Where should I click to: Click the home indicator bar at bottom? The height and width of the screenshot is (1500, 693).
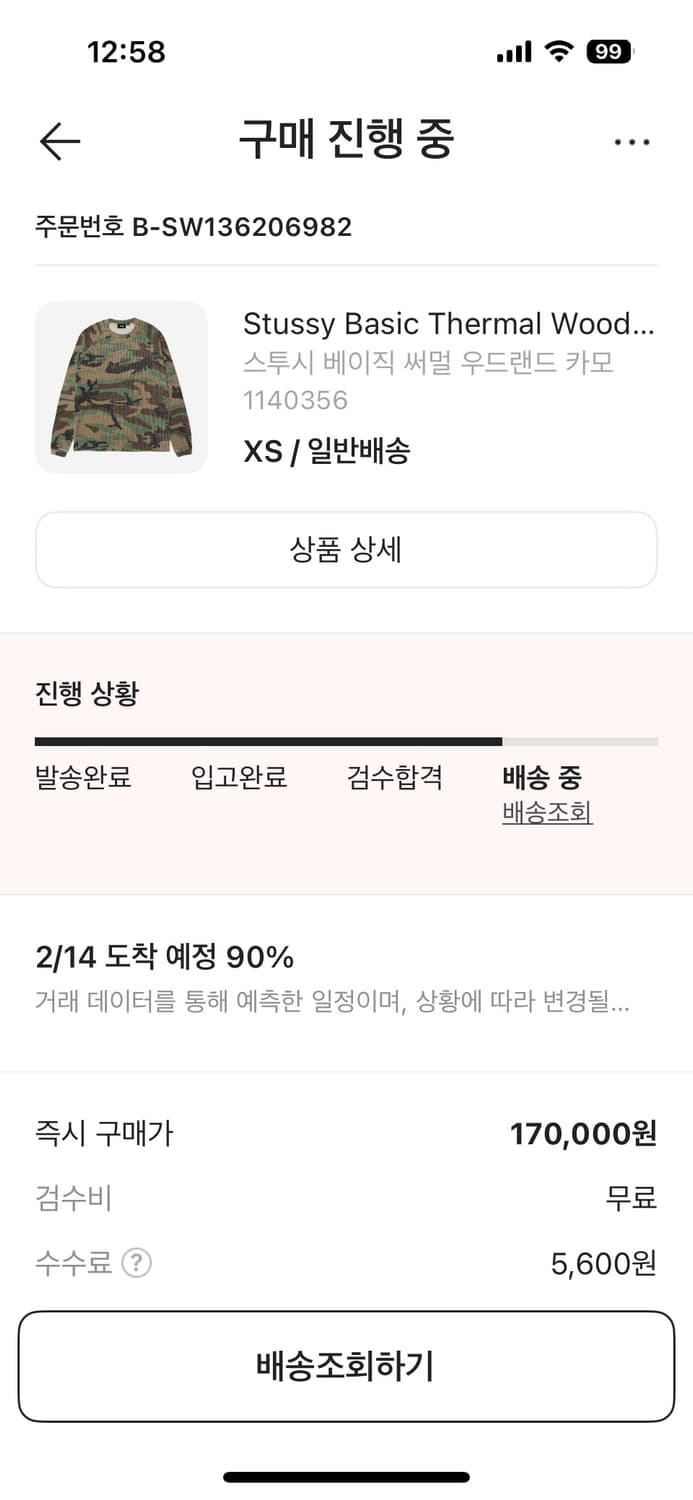(346, 1475)
